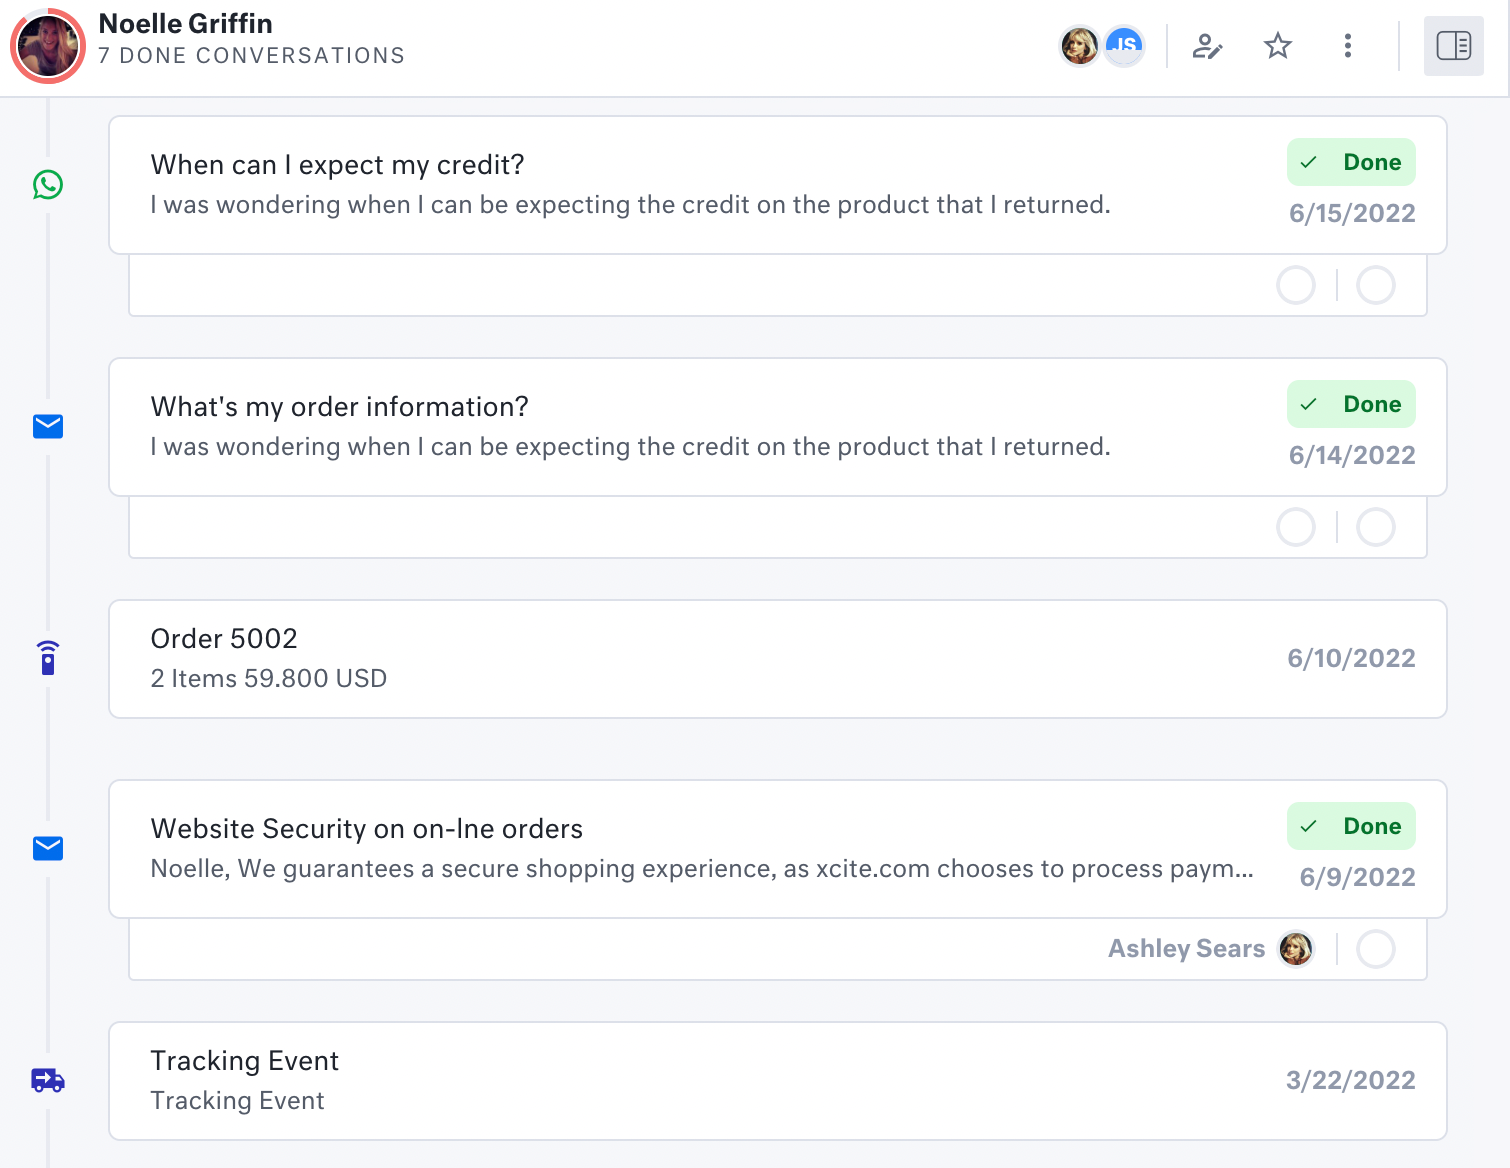Click the delivery truck Tracking Event icon

coord(48,1080)
